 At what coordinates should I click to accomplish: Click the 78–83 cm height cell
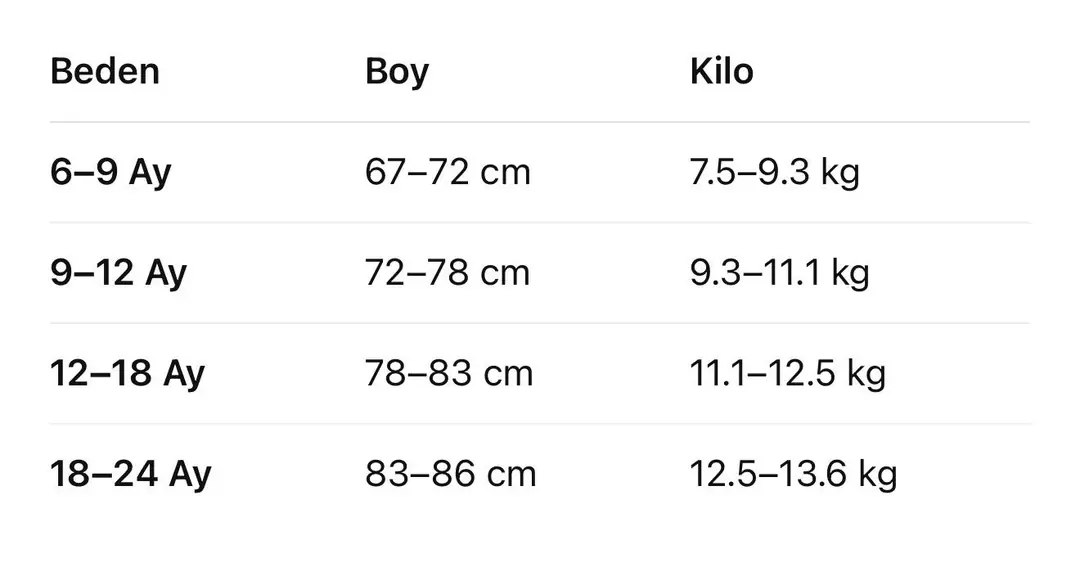[x=449, y=373]
